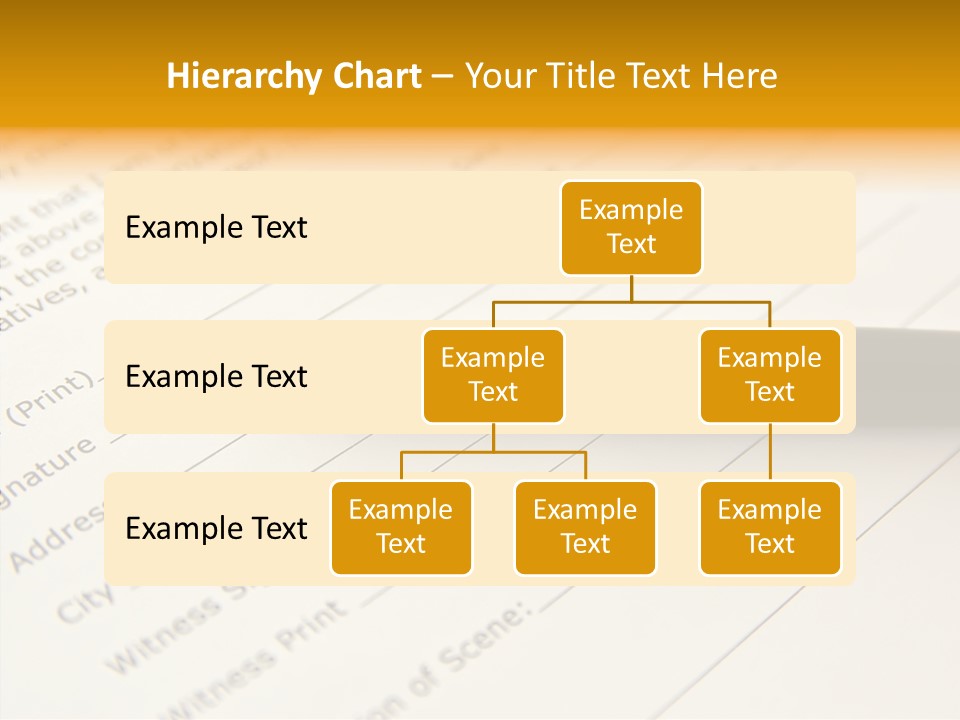The height and width of the screenshot is (720, 960).
Task: Click the top-level 'Example Text' node
Action: [x=631, y=228]
